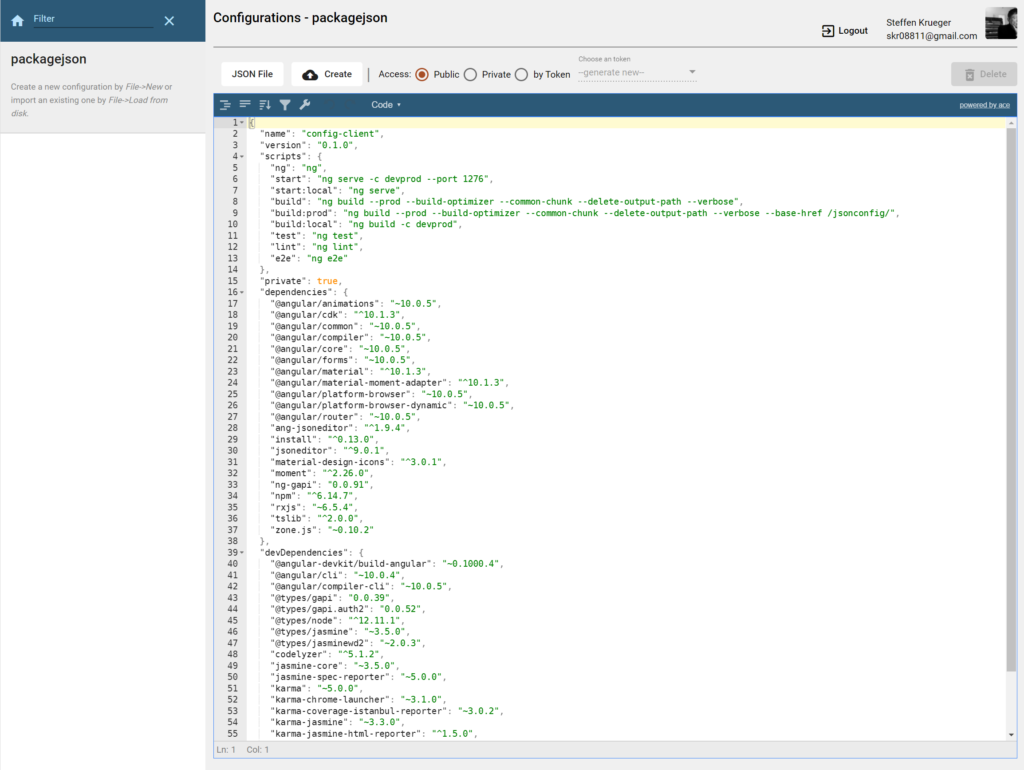Click "build:prod" script key
Screen dimensions: 1024x770
301,213
